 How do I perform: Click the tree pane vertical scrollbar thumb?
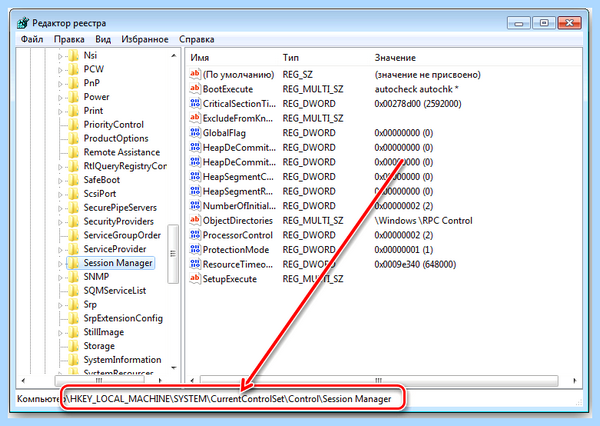point(173,254)
